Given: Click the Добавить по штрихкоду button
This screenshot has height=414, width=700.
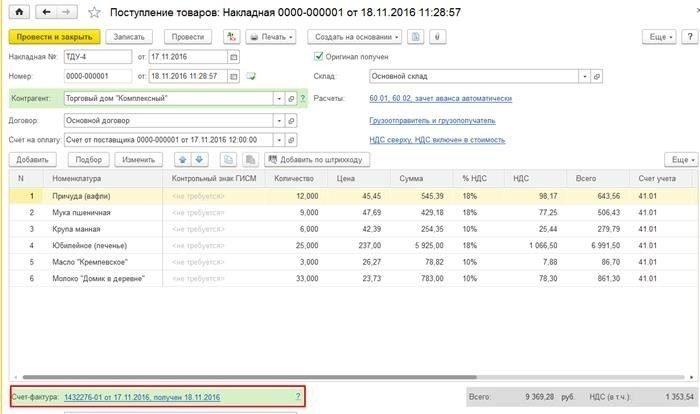Looking at the screenshot, I should [314, 160].
